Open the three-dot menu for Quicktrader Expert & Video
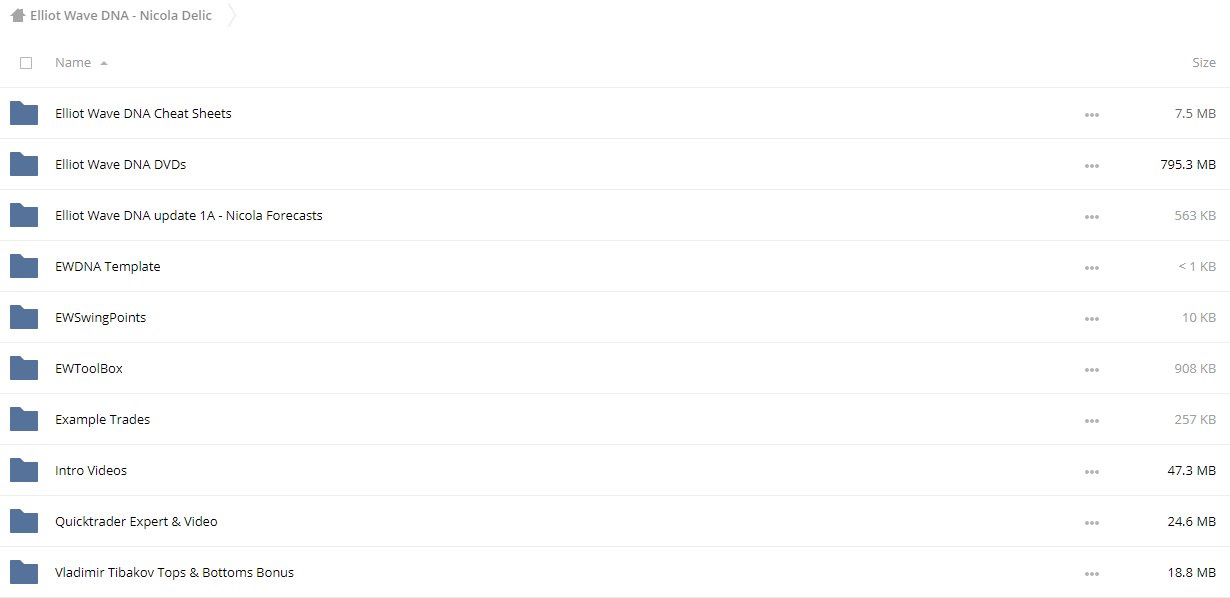Screen dimensions: 1230x598 (x=1091, y=522)
